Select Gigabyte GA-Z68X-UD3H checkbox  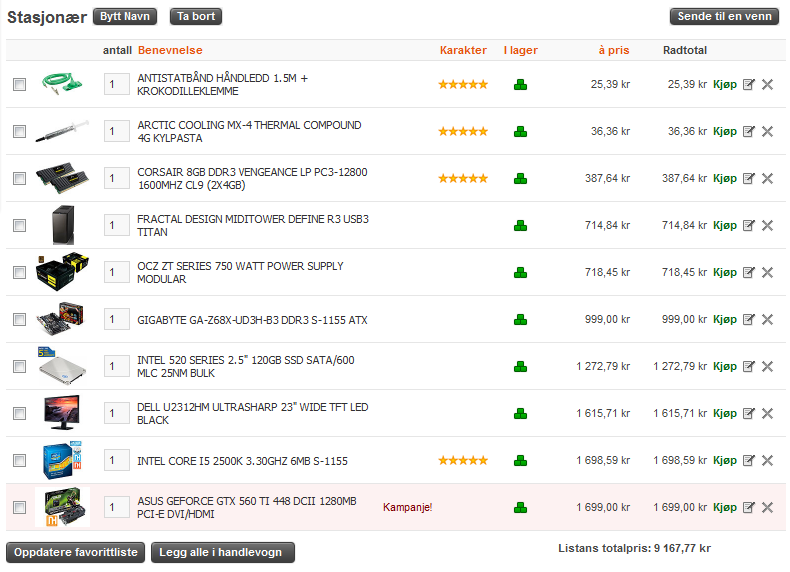coord(19,319)
